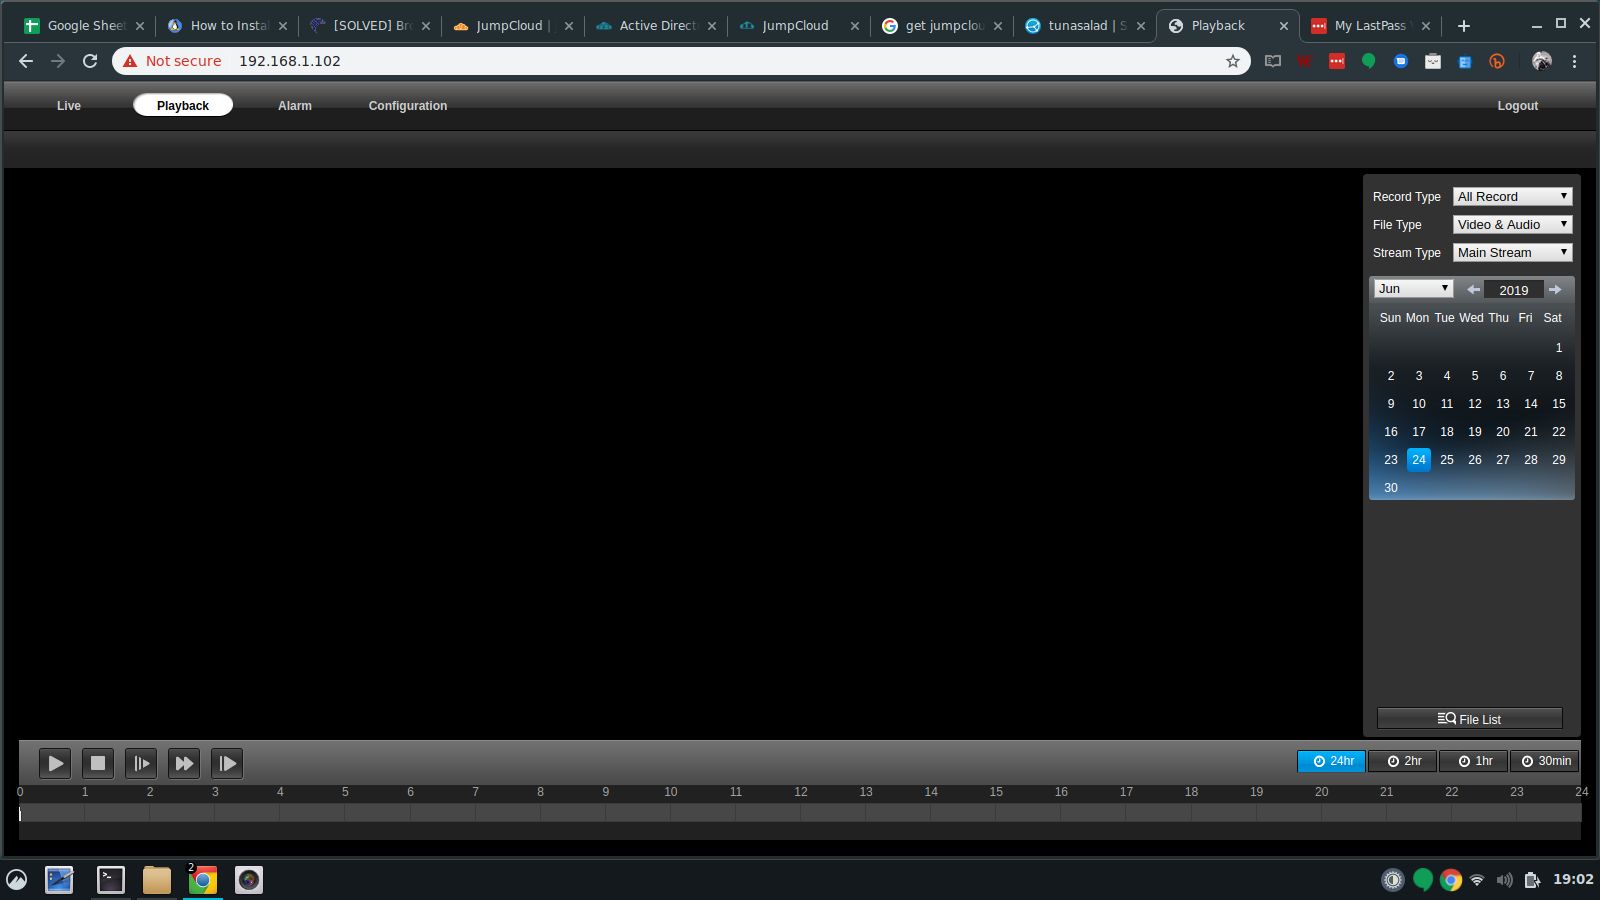Go to next year arrow in calendar
The width and height of the screenshot is (1600, 900).
1555,290
